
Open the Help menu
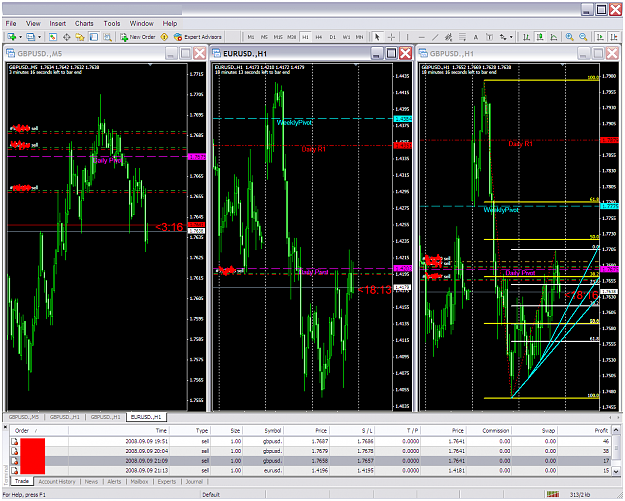click(x=170, y=24)
